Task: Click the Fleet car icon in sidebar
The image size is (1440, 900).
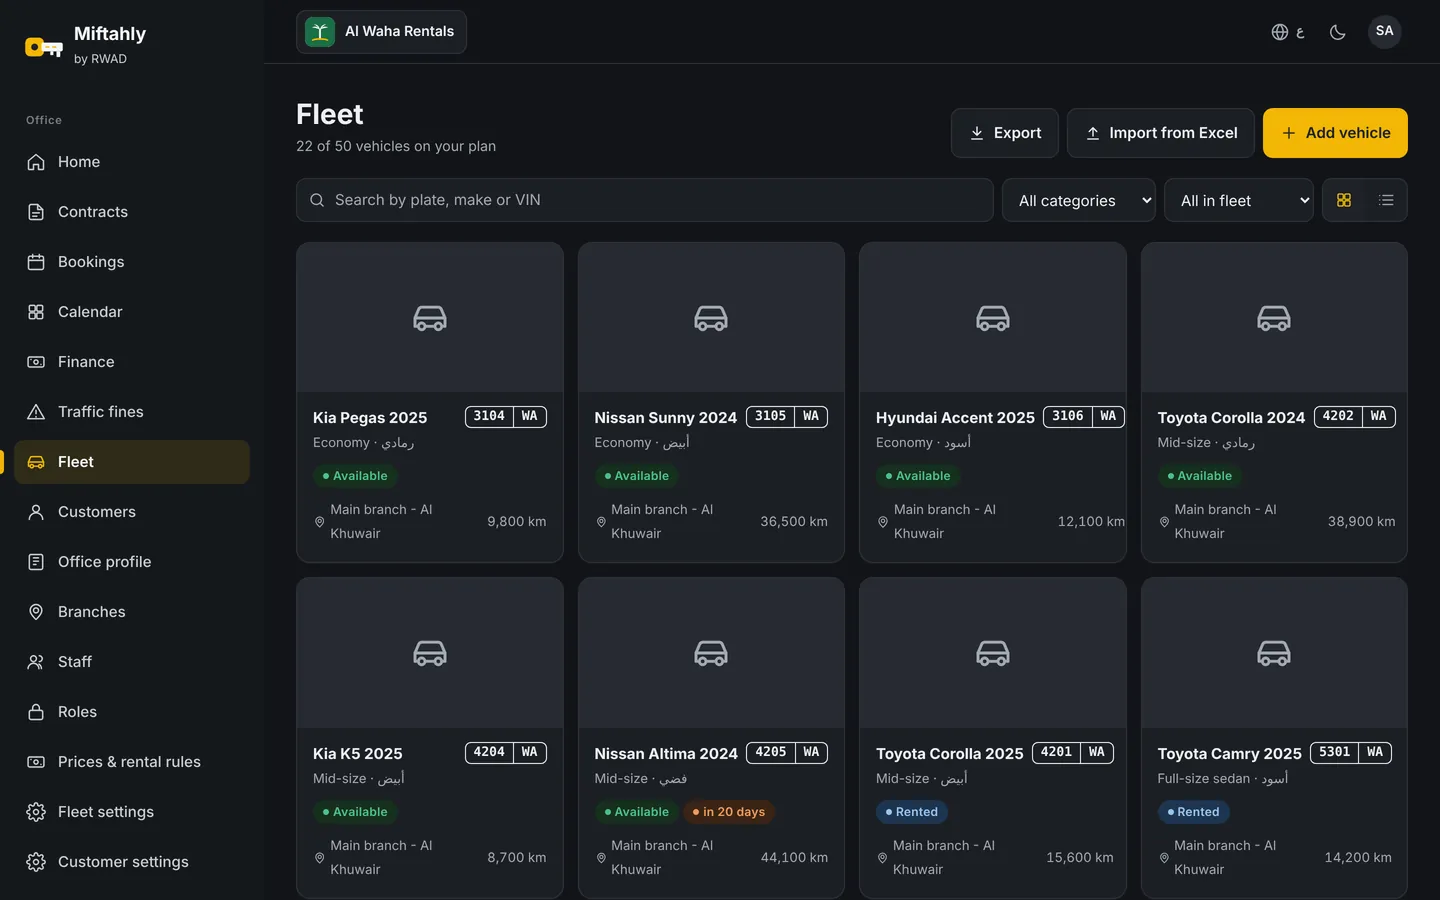Action: coord(36,462)
